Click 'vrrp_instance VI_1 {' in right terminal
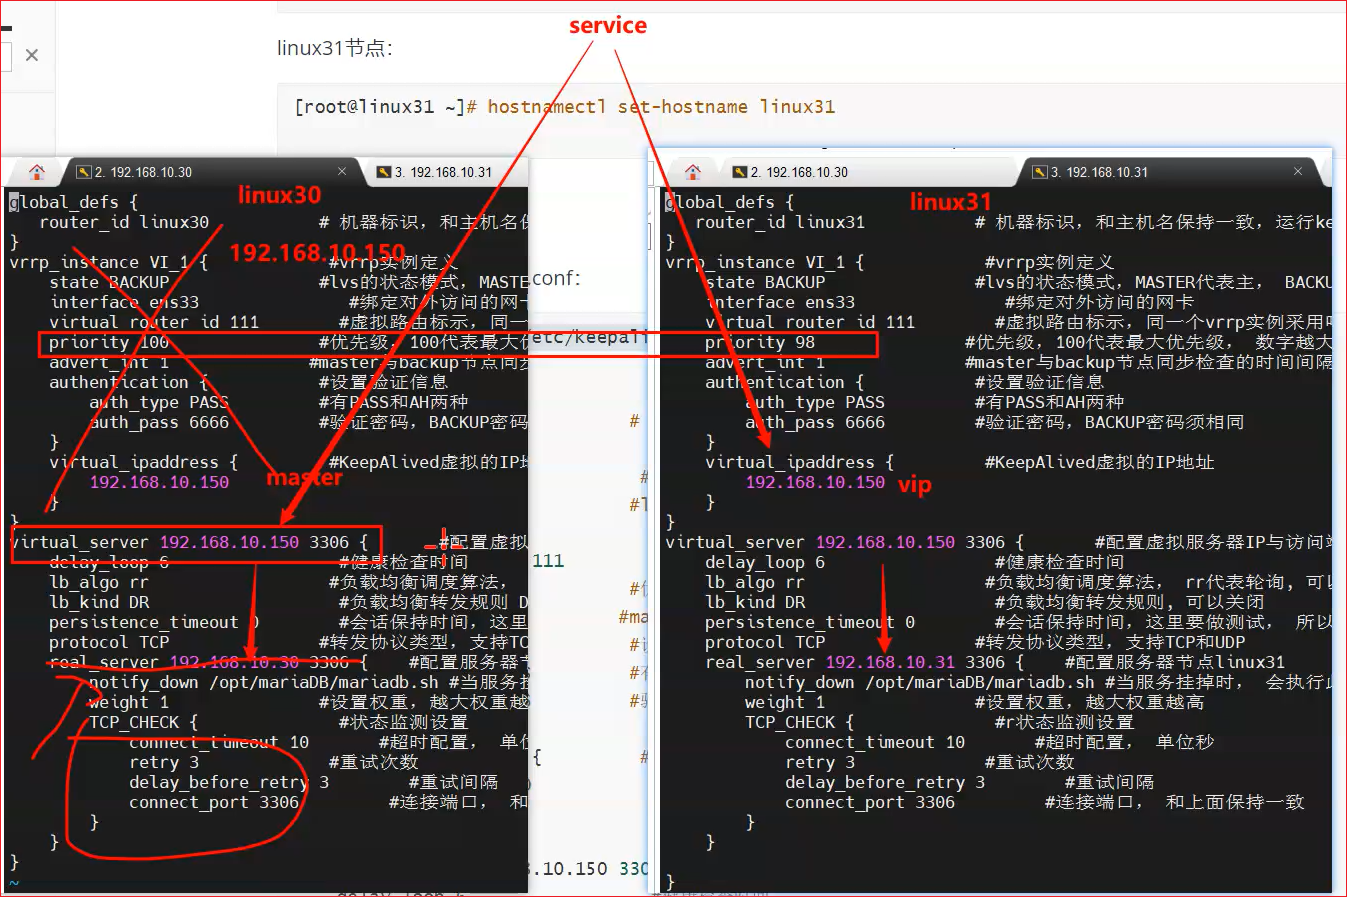 pos(765,262)
